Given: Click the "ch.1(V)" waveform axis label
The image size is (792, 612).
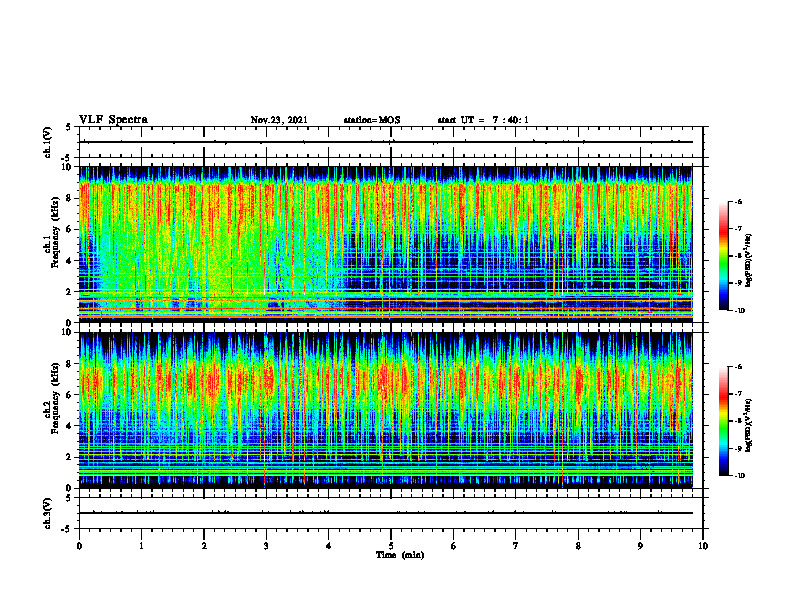Looking at the screenshot, I should point(48,142).
